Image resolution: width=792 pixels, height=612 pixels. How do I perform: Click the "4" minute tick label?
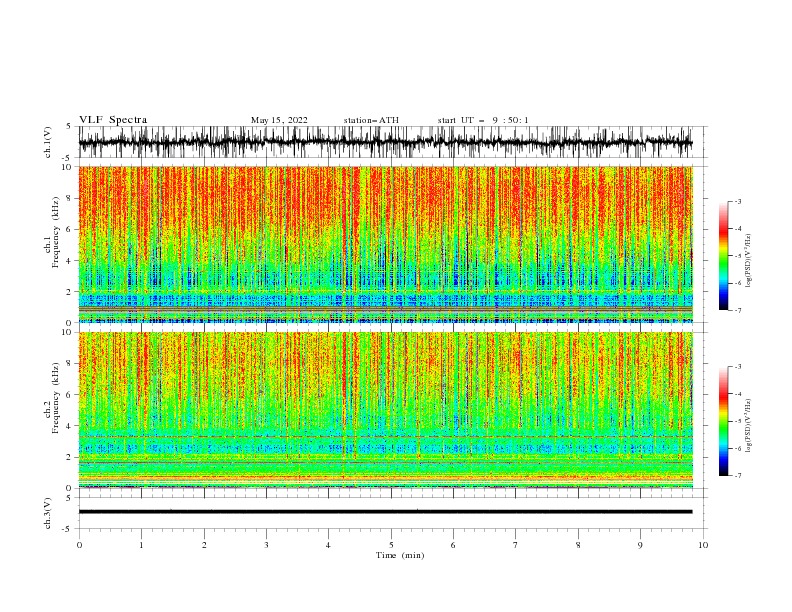tap(328, 545)
